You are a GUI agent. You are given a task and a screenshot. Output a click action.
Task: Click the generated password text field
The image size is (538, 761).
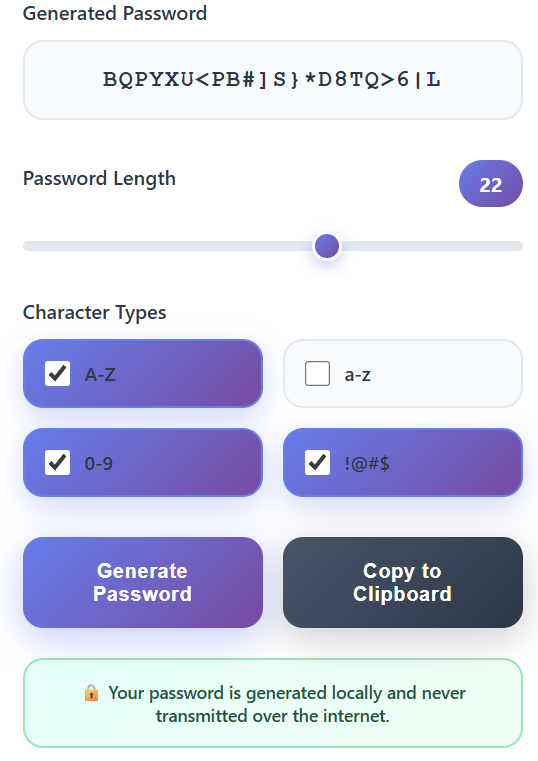(x=273, y=80)
